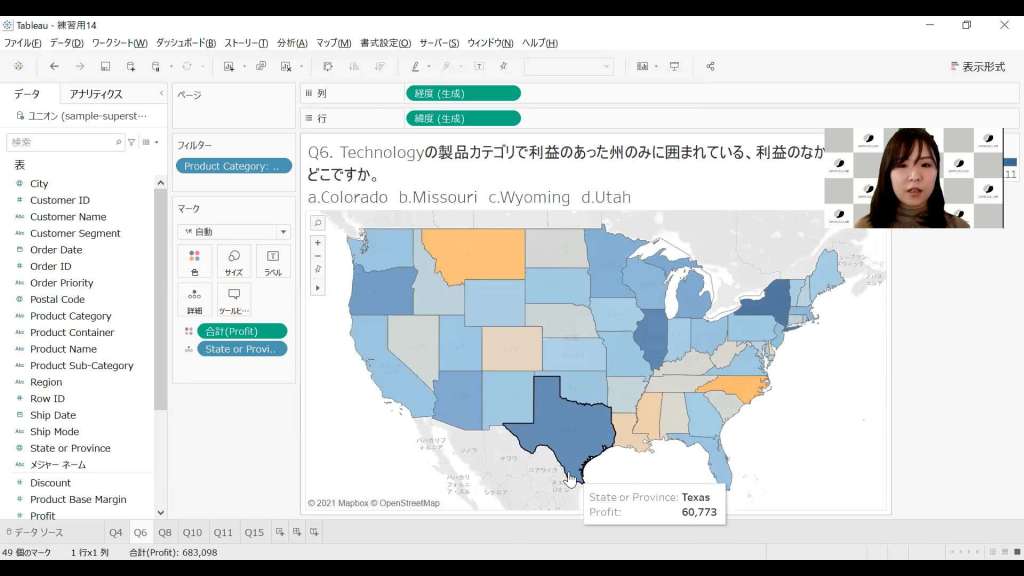This screenshot has height=576, width=1024.
Task: Click the 表示形式 Show Me button
Action: 978,67
